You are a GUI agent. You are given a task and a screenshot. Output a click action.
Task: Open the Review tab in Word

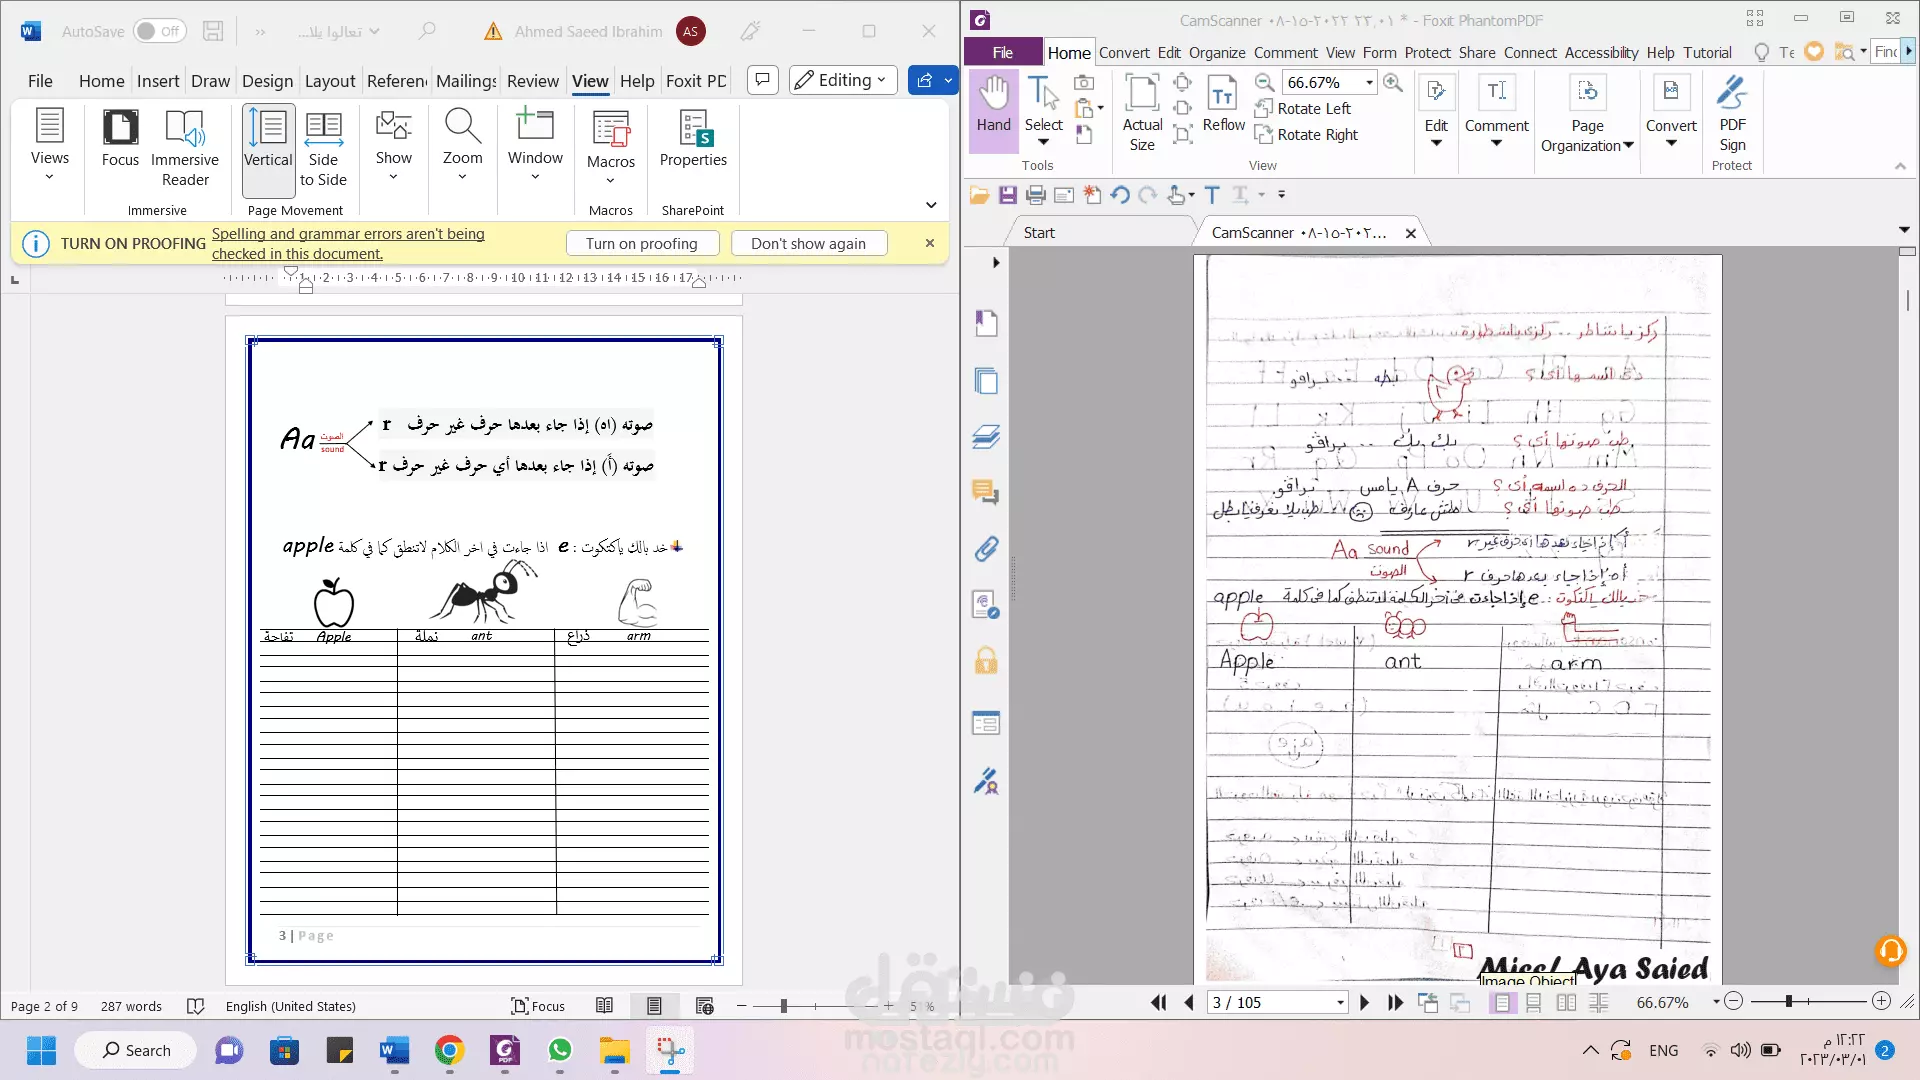pos(532,81)
